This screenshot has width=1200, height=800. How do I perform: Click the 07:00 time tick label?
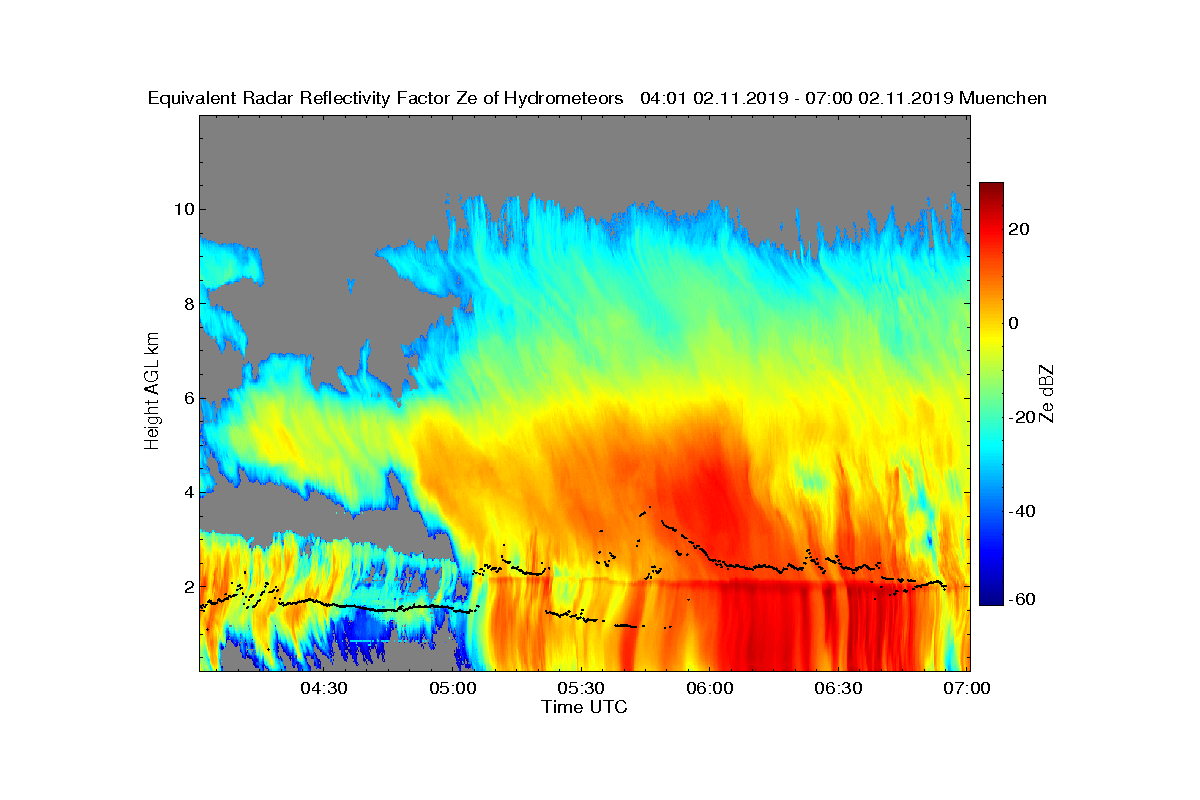(967, 688)
